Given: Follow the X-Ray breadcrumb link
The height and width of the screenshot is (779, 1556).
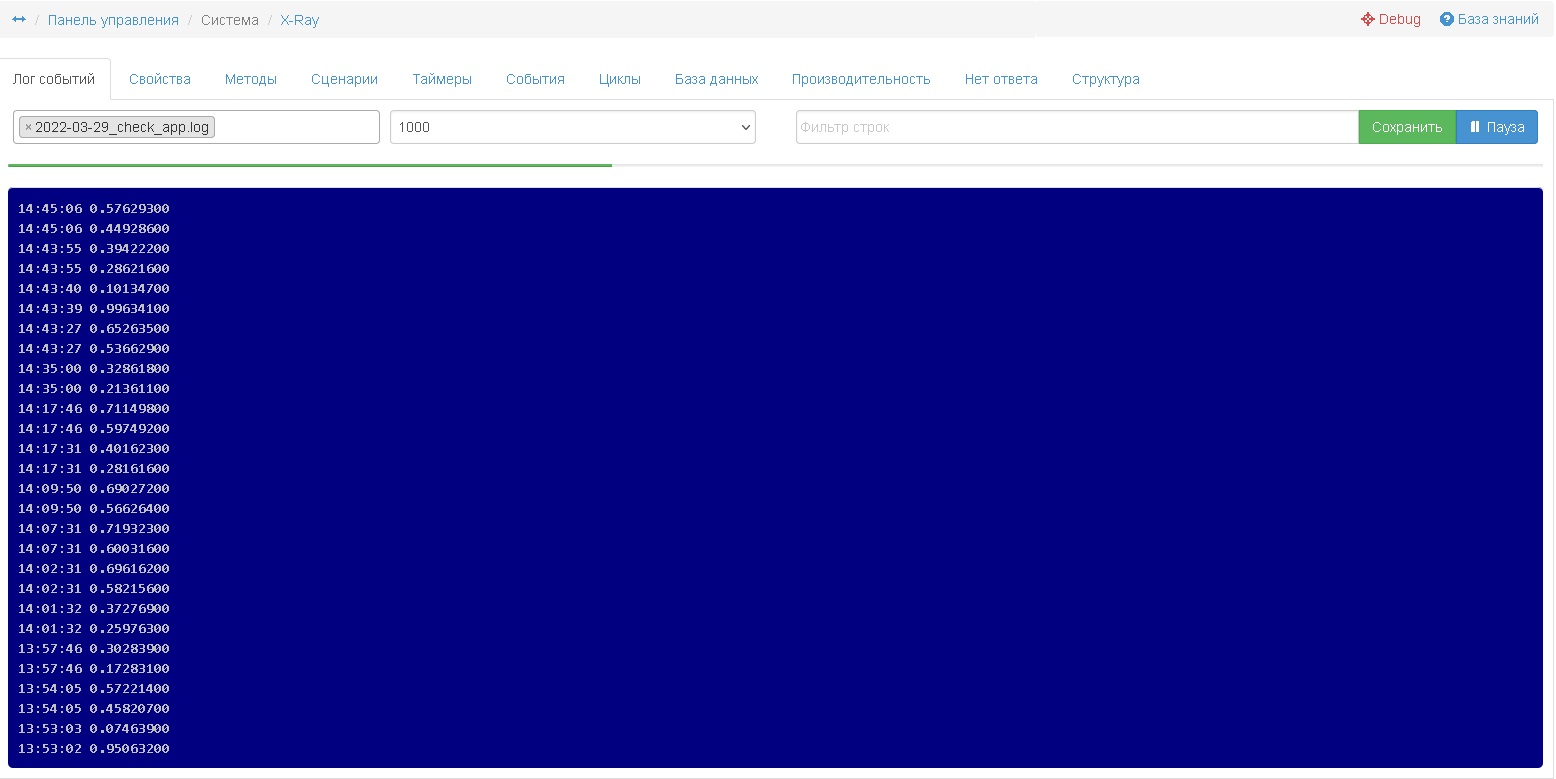Looking at the screenshot, I should [300, 20].
